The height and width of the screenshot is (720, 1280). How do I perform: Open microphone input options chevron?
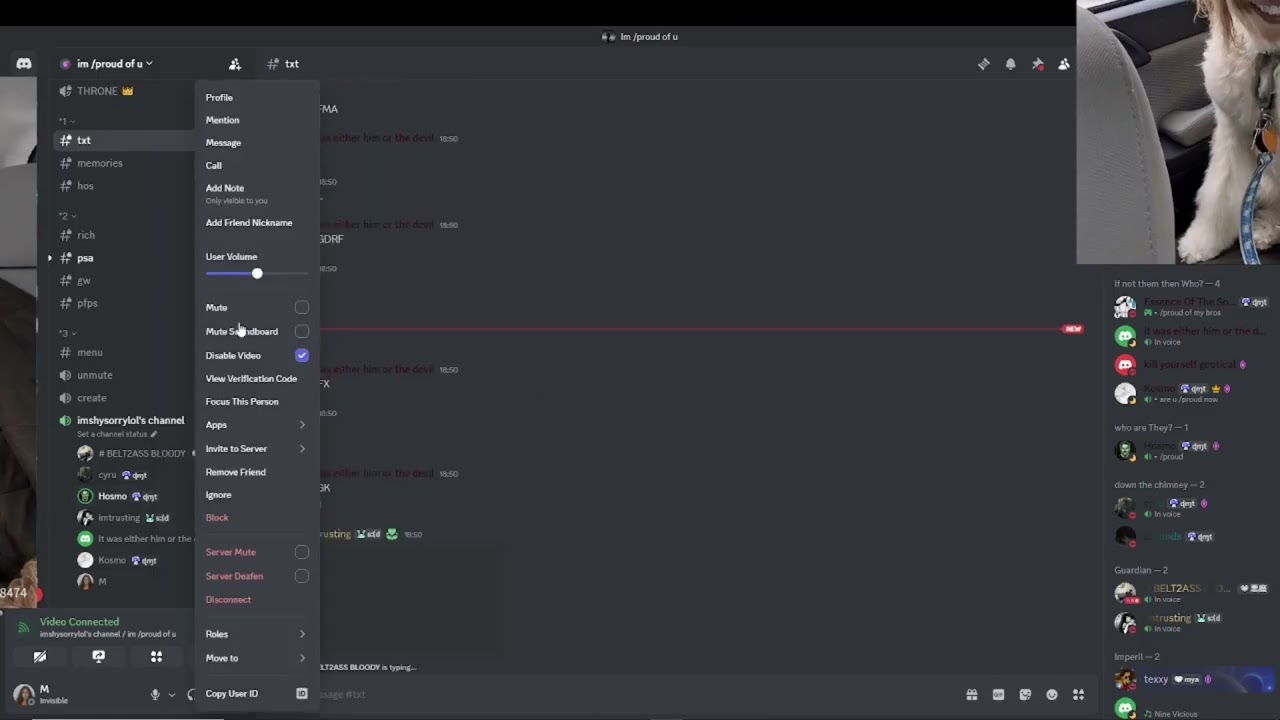pos(171,694)
